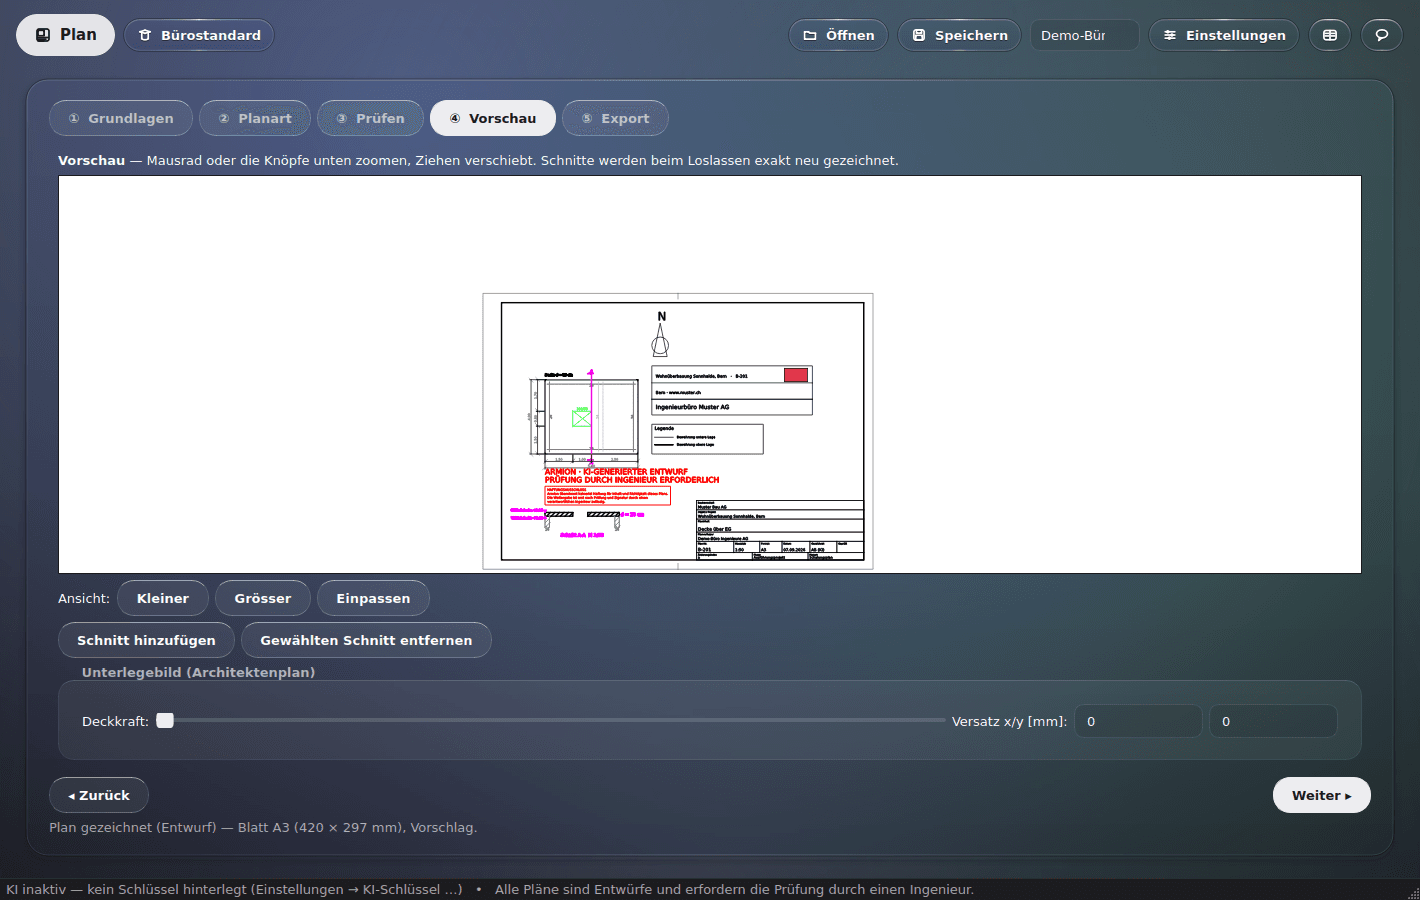Open a file with Öffnen
The width and height of the screenshot is (1420, 900).
838,35
